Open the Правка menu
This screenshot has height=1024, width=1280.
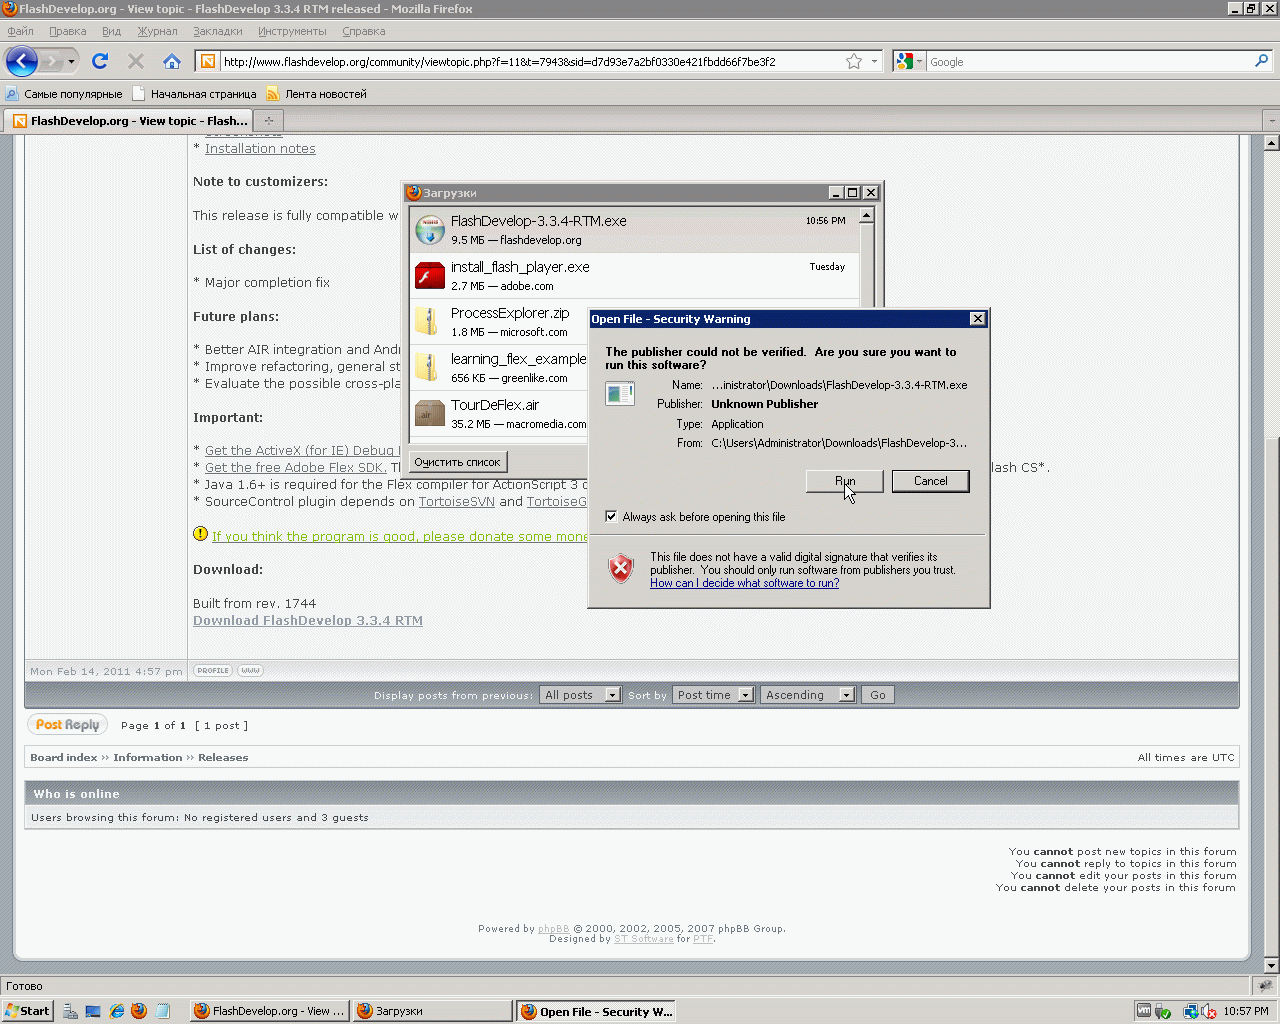pos(68,31)
